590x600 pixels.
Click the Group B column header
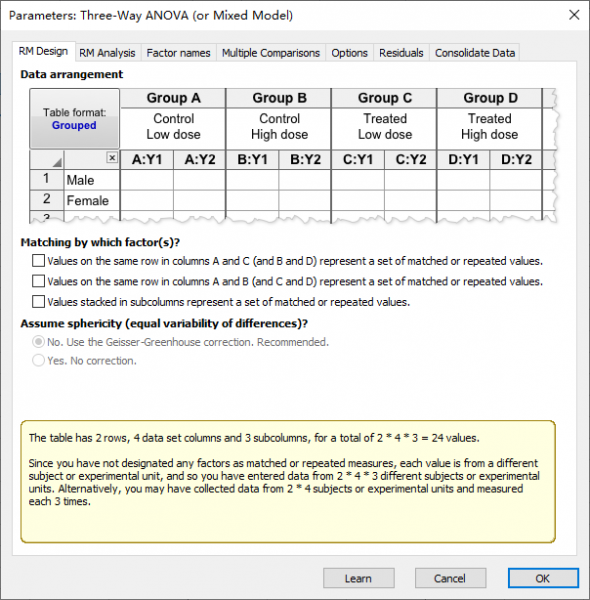(x=279, y=98)
